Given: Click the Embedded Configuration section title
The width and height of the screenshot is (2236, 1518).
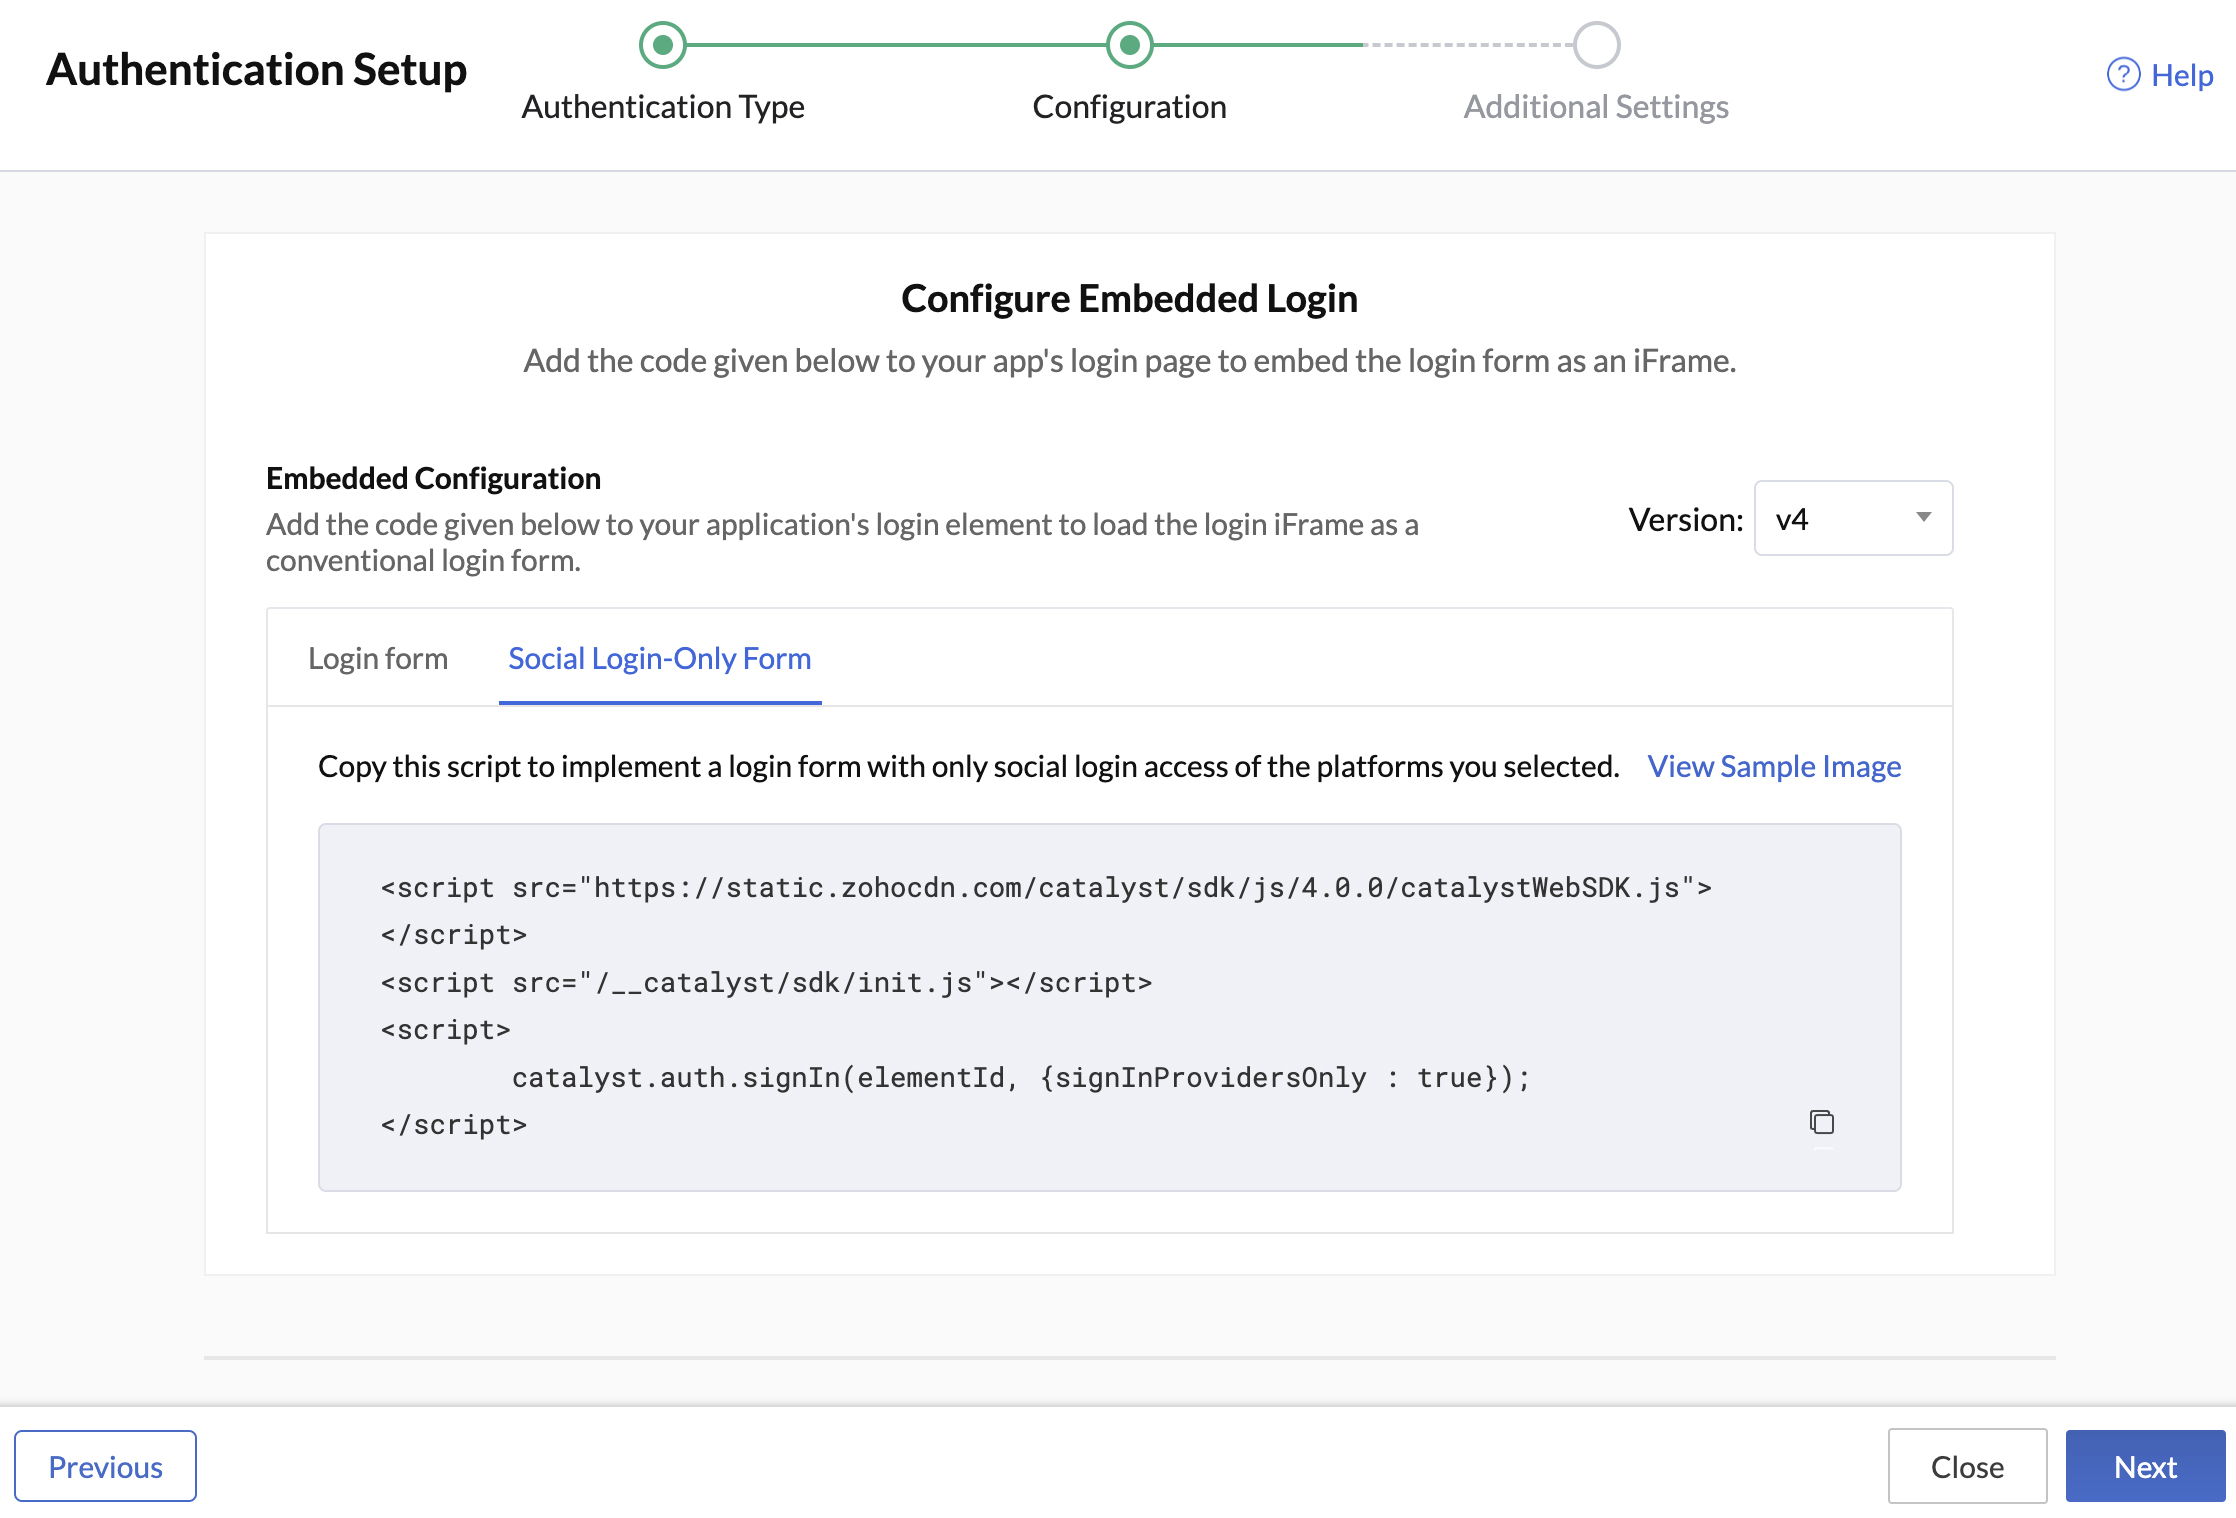Looking at the screenshot, I should pyautogui.click(x=432, y=478).
